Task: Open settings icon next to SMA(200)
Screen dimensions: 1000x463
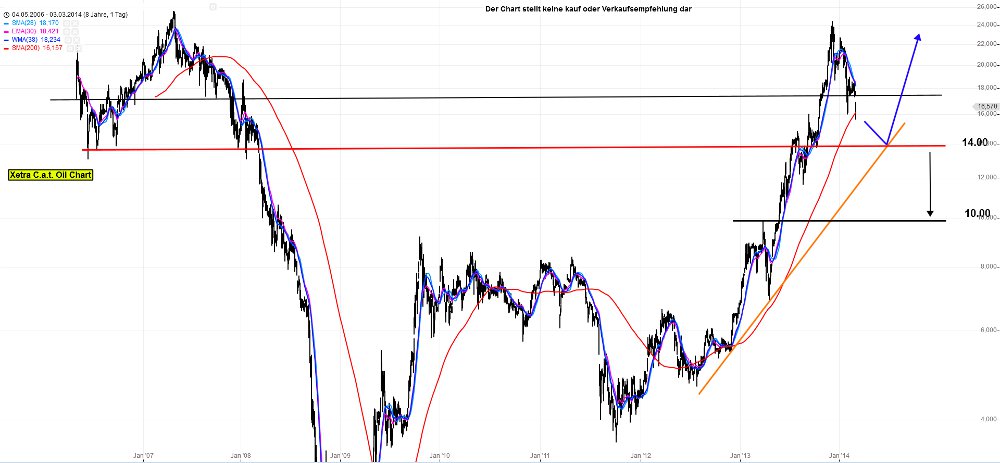Action: point(70,48)
